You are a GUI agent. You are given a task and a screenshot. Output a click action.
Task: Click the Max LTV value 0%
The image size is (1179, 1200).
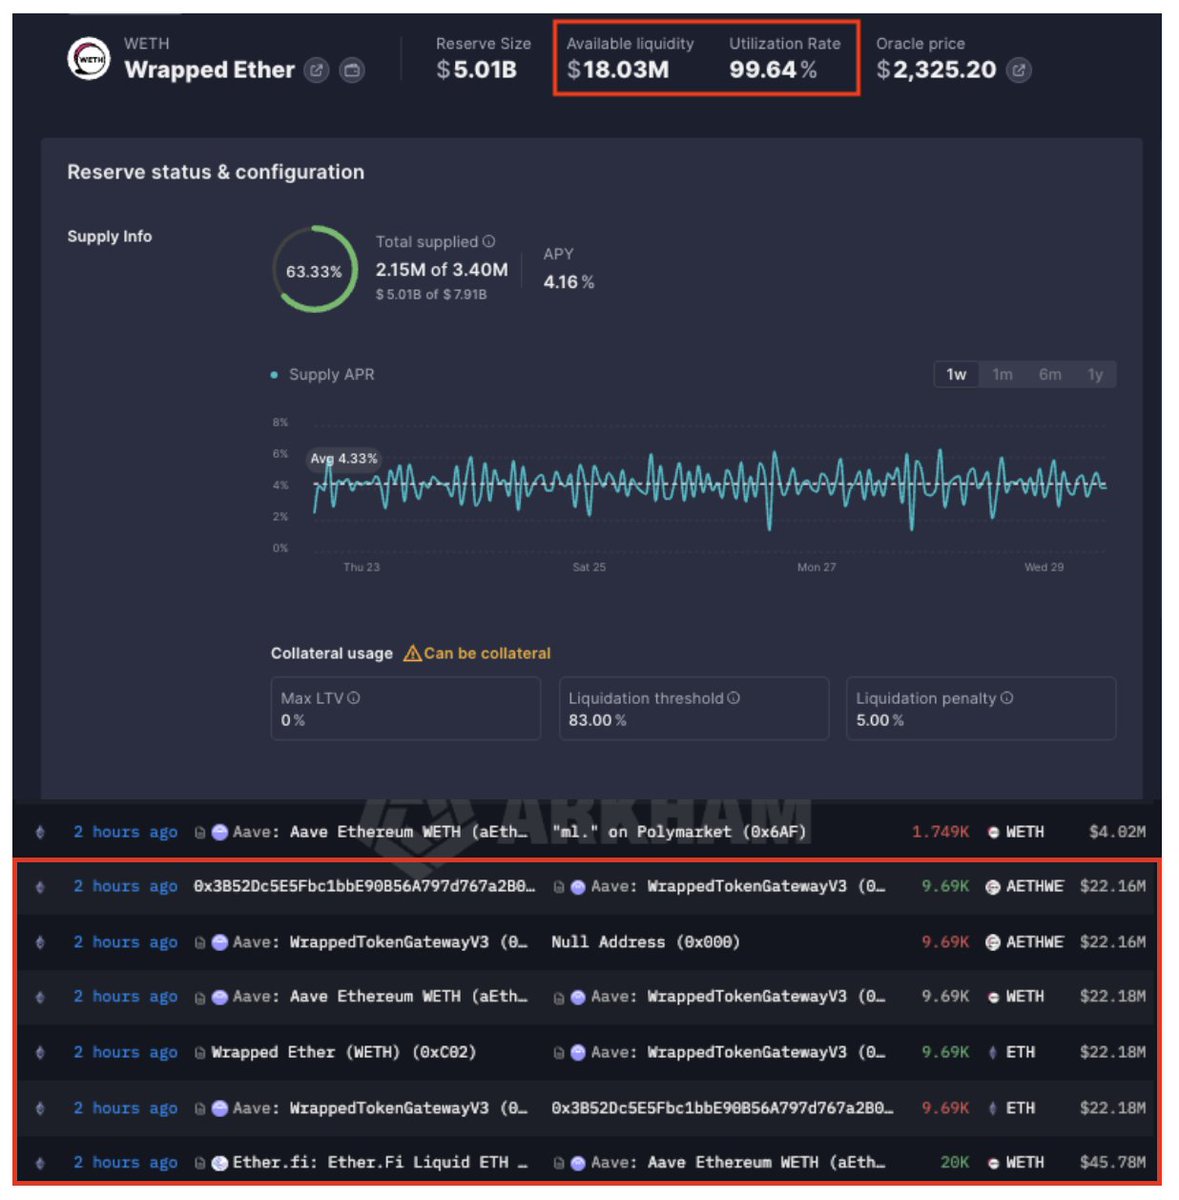coord(293,720)
